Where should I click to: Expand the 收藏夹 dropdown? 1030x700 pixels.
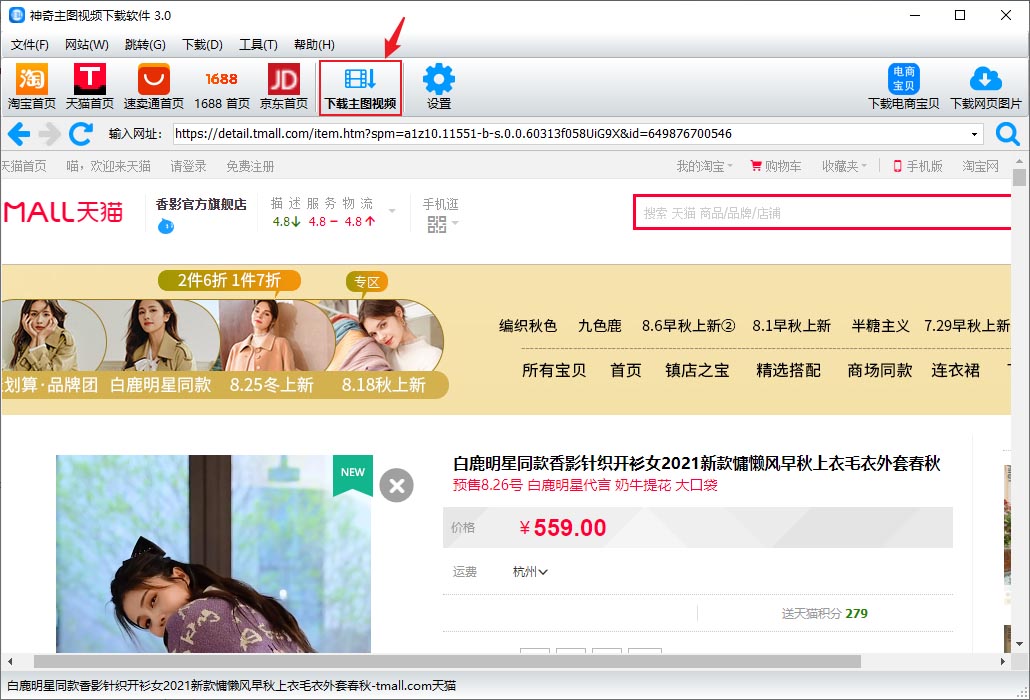click(844, 166)
